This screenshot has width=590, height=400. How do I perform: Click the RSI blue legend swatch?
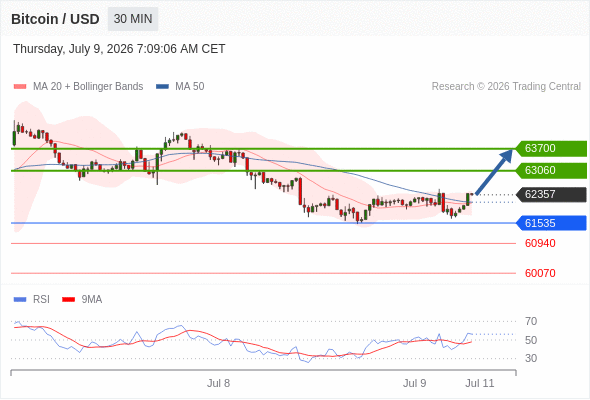[20, 300]
